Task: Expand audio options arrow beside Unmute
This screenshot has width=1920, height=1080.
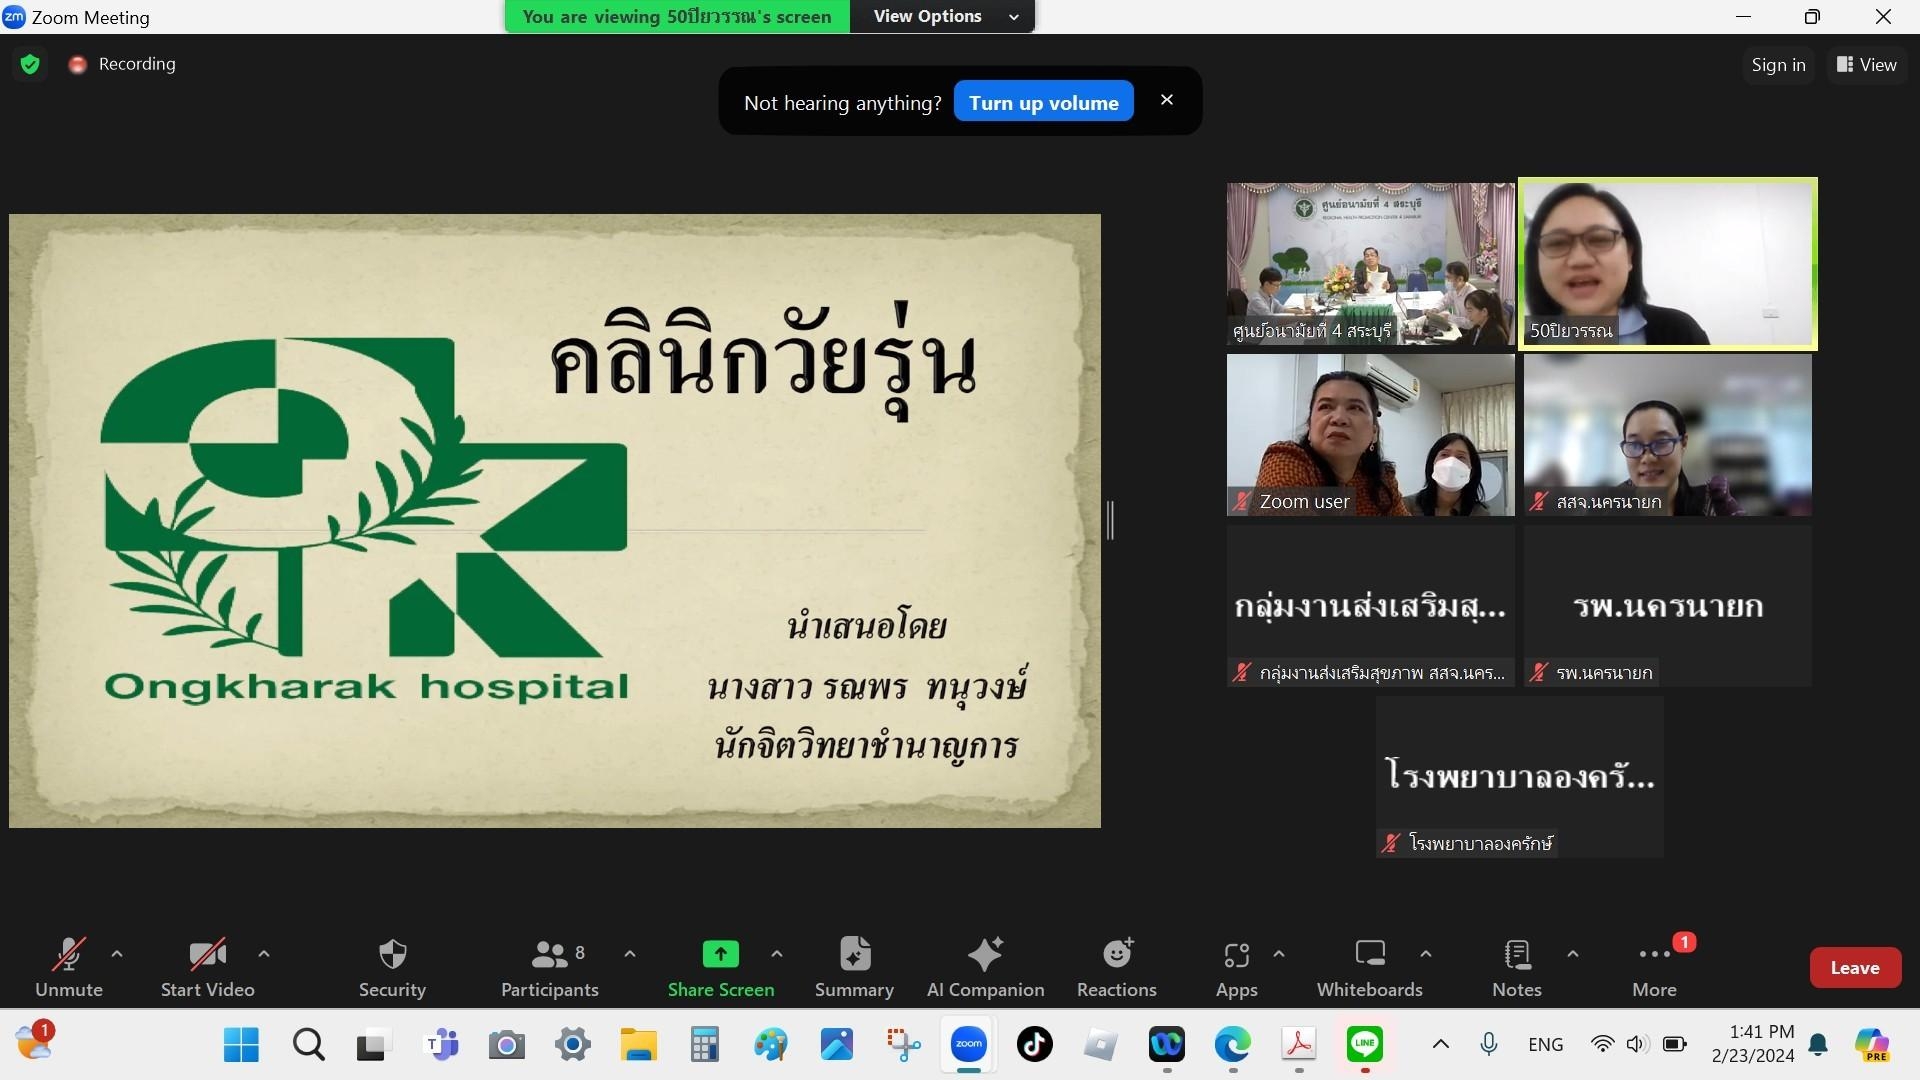Action: point(117,954)
